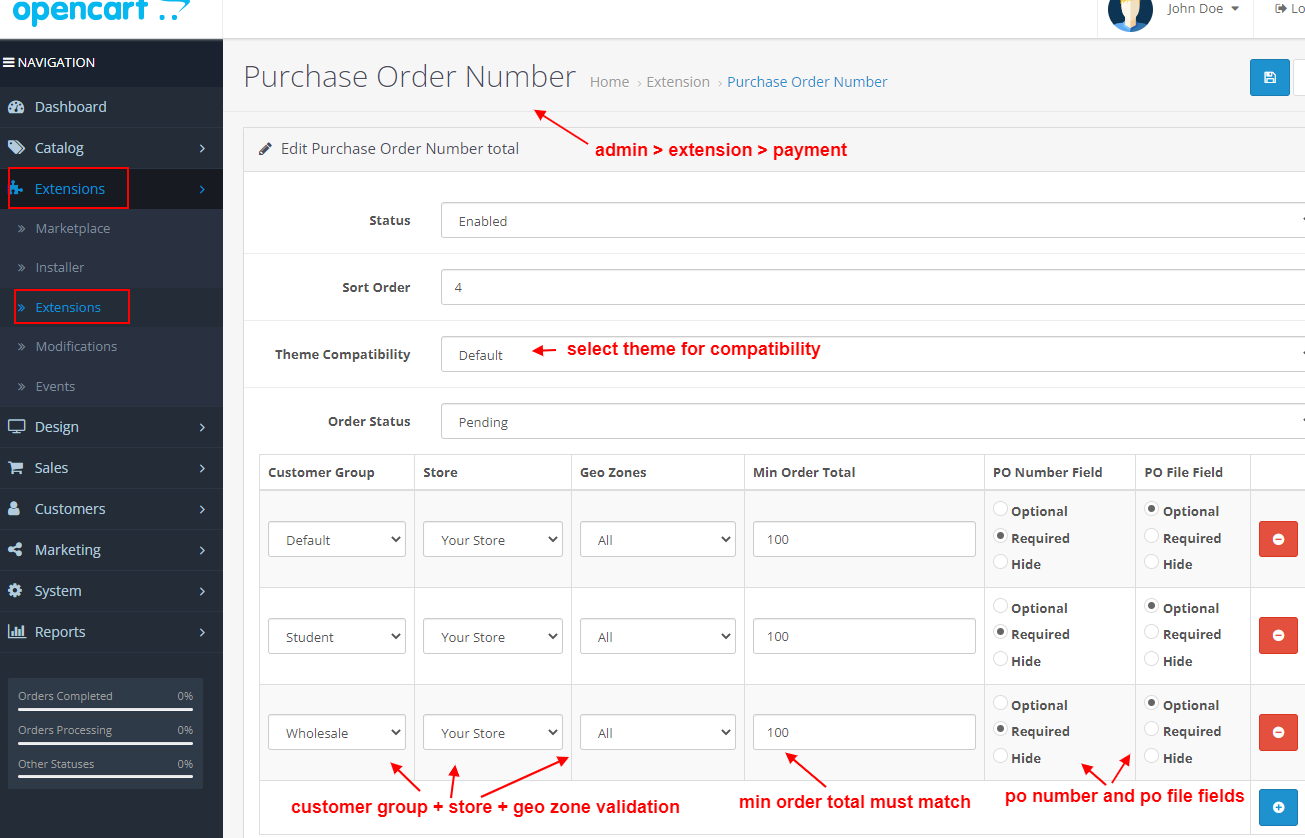Select Required for PO File Field, Student row

pos(1152,634)
